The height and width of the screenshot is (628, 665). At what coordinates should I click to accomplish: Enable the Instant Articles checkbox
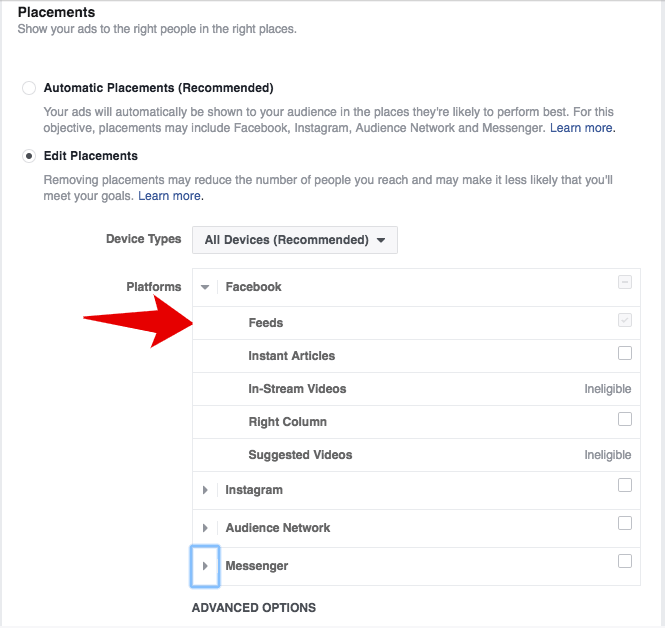pyautogui.click(x=625, y=353)
